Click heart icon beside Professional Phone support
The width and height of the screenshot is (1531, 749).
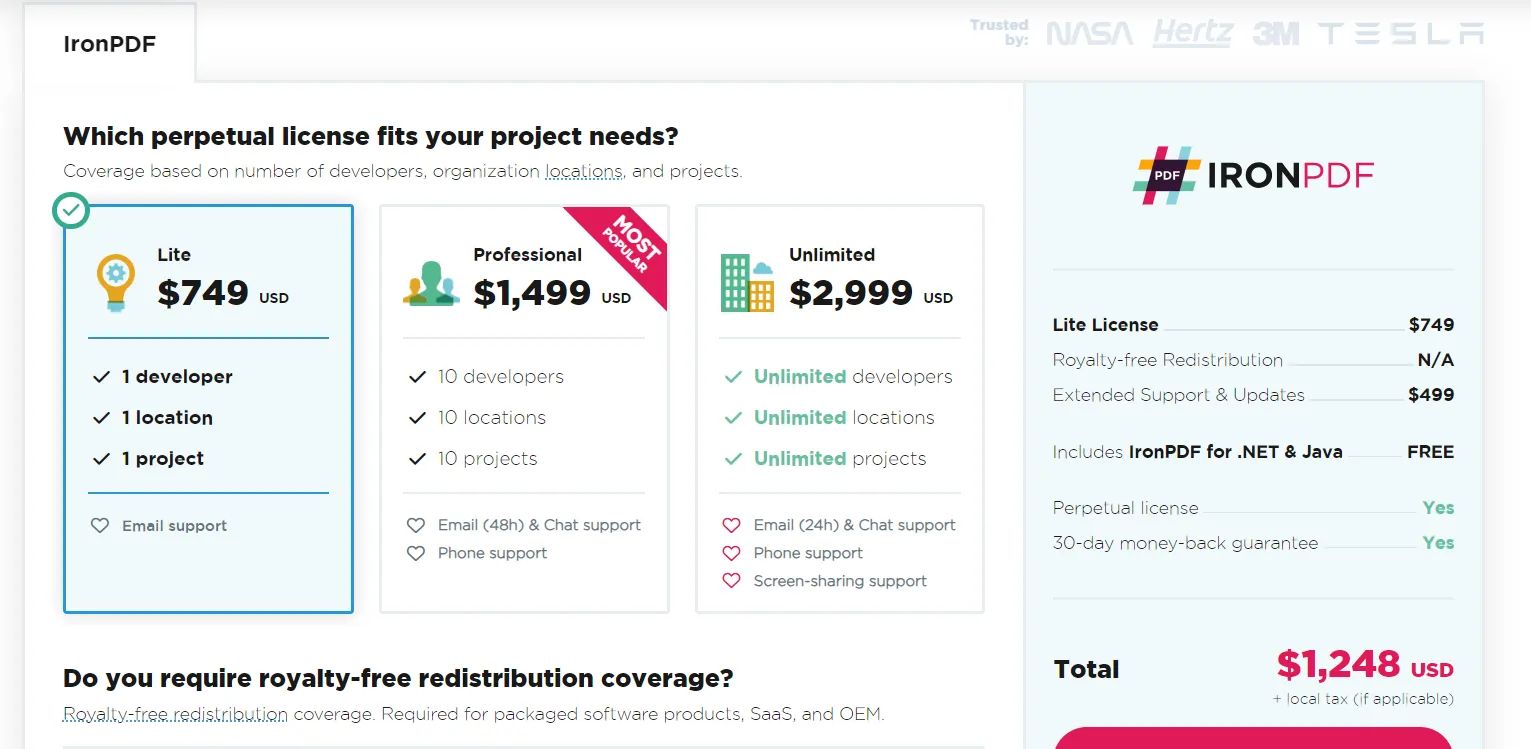416,553
